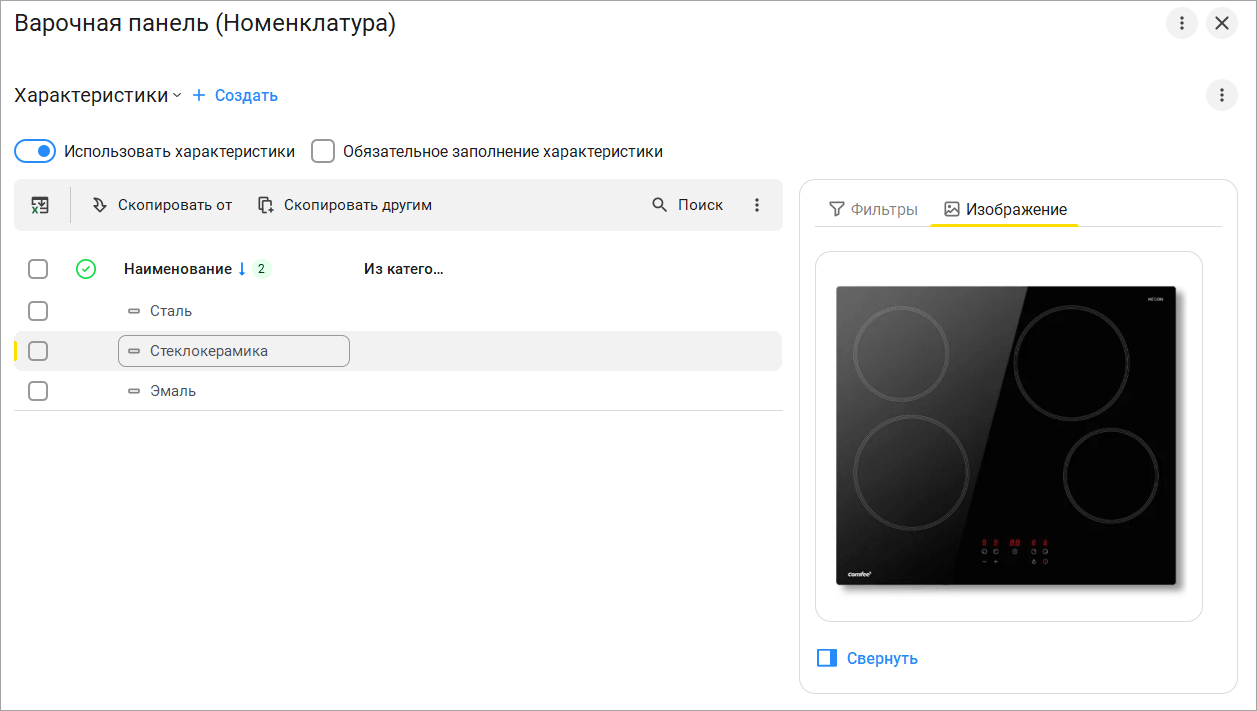
Task: Click the Excel export icon in toolbar
Action: (40, 205)
